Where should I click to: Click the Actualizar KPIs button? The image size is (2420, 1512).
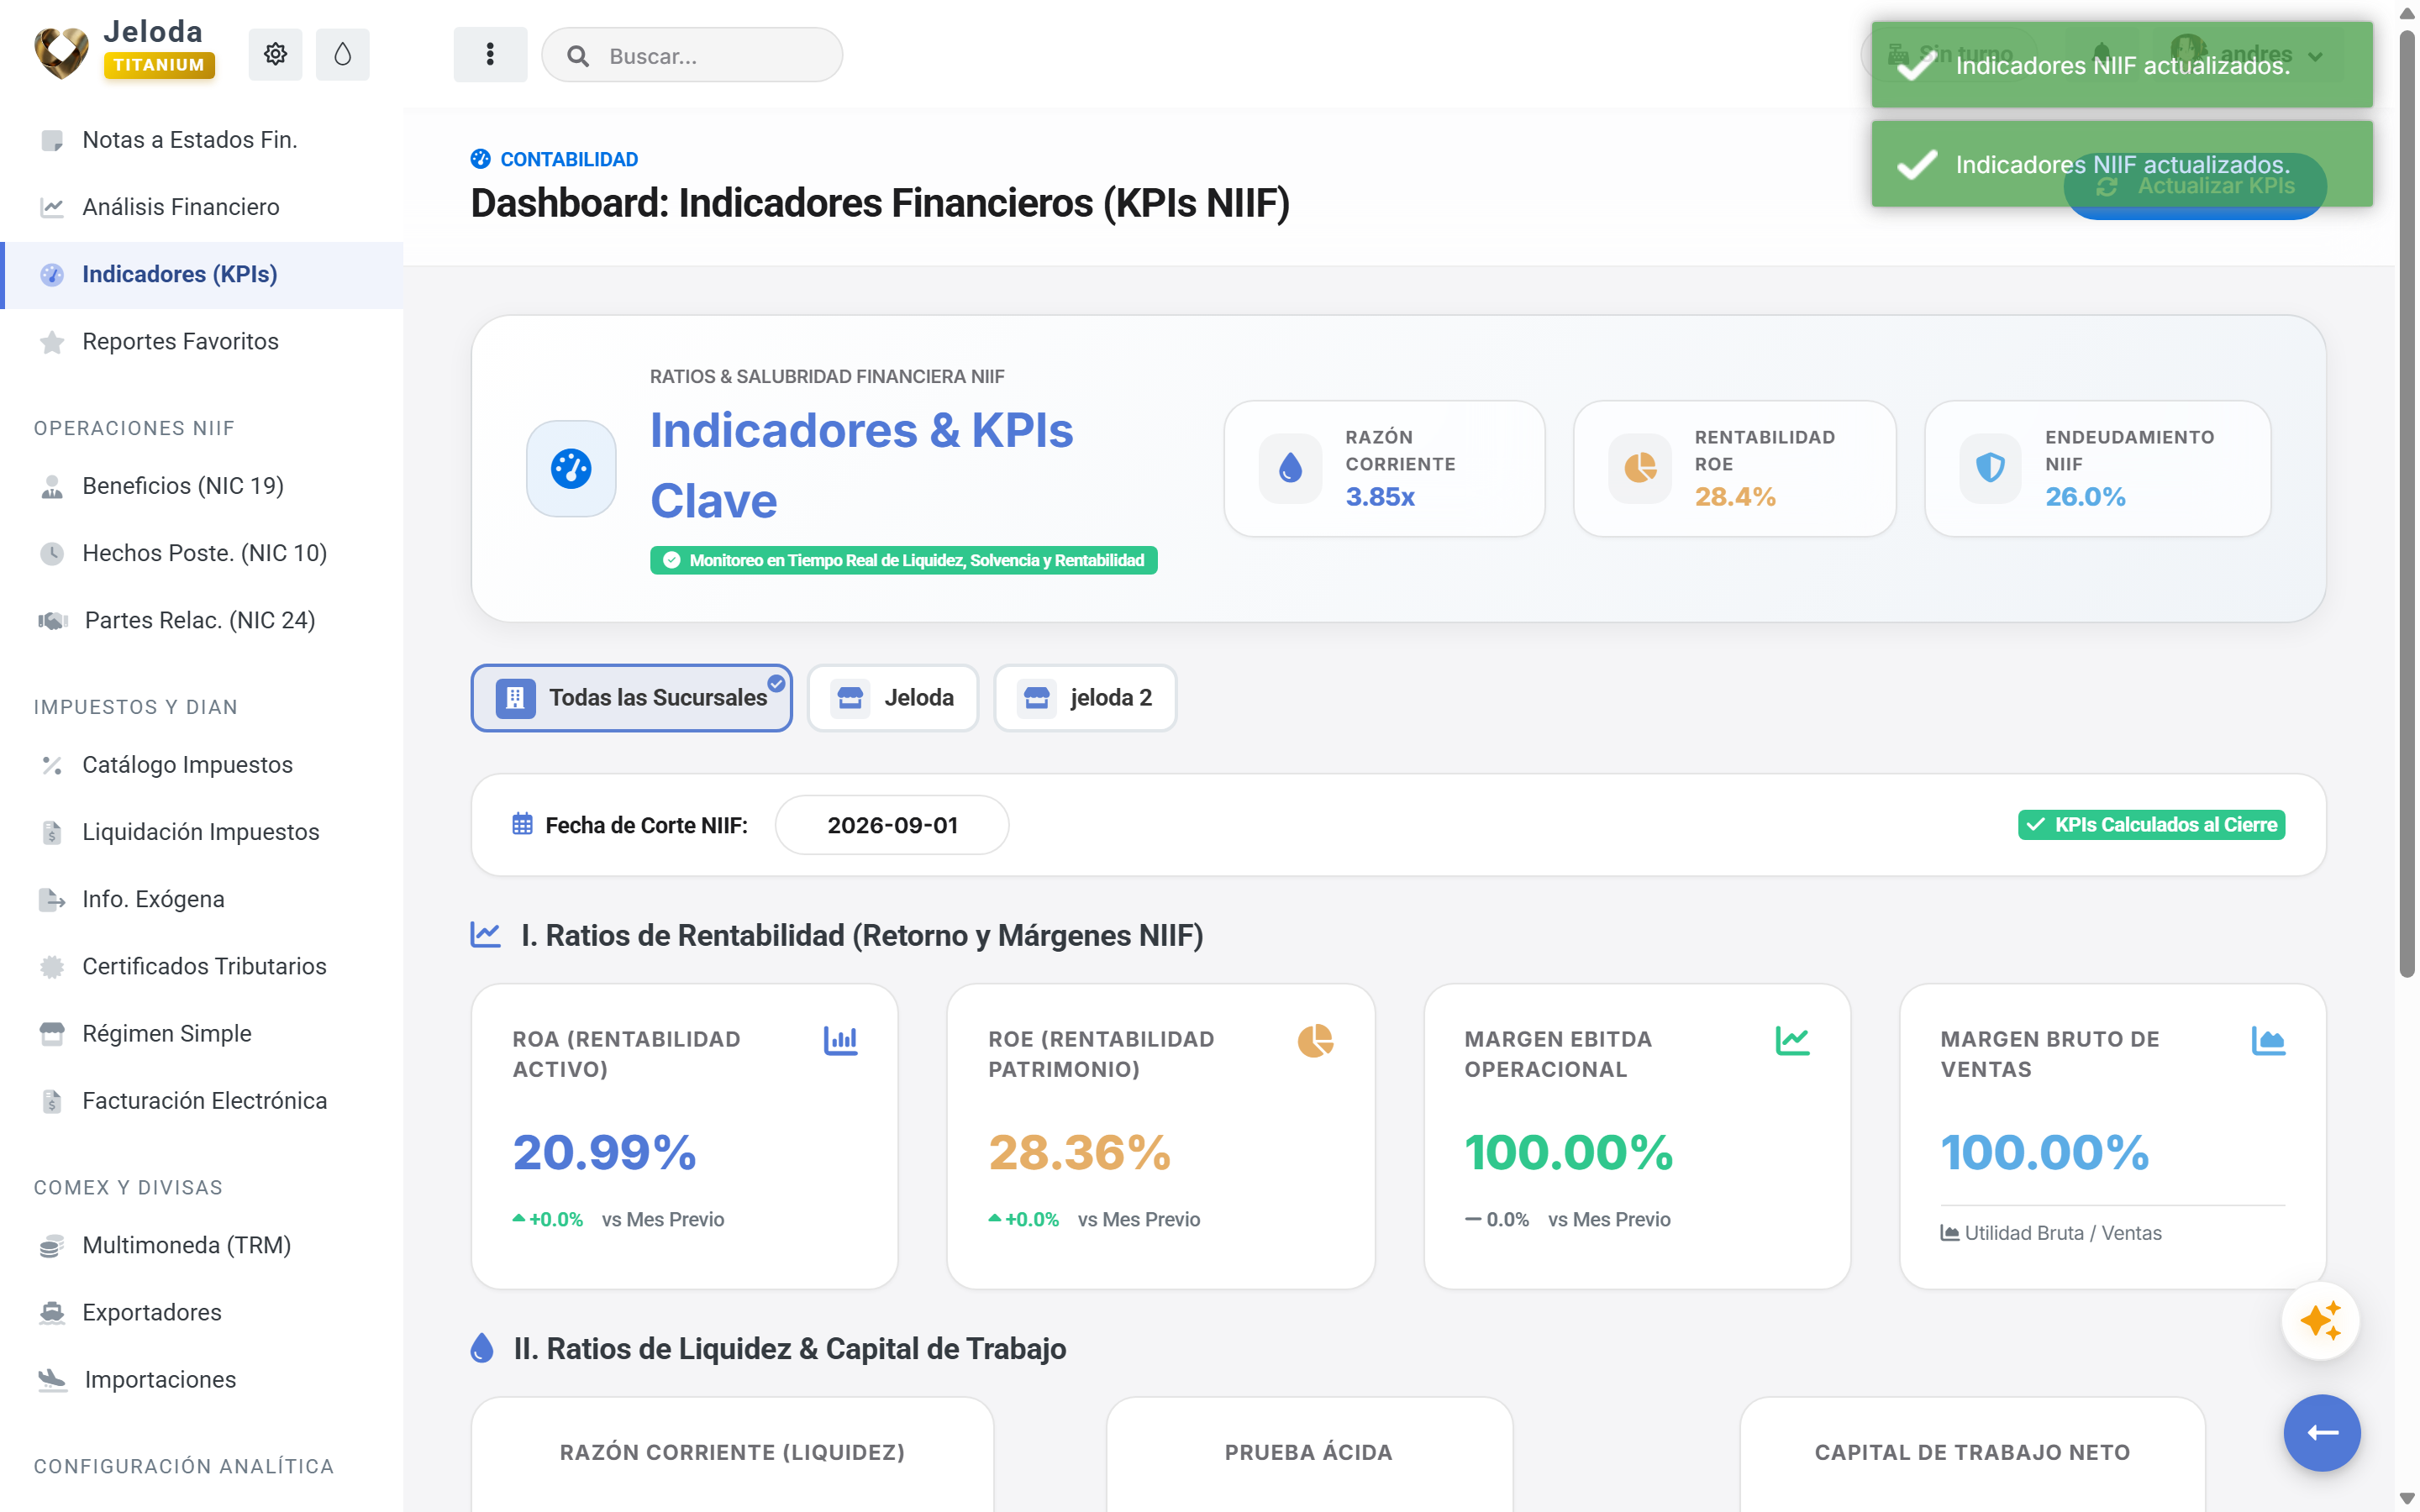(x=2195, y=186)
